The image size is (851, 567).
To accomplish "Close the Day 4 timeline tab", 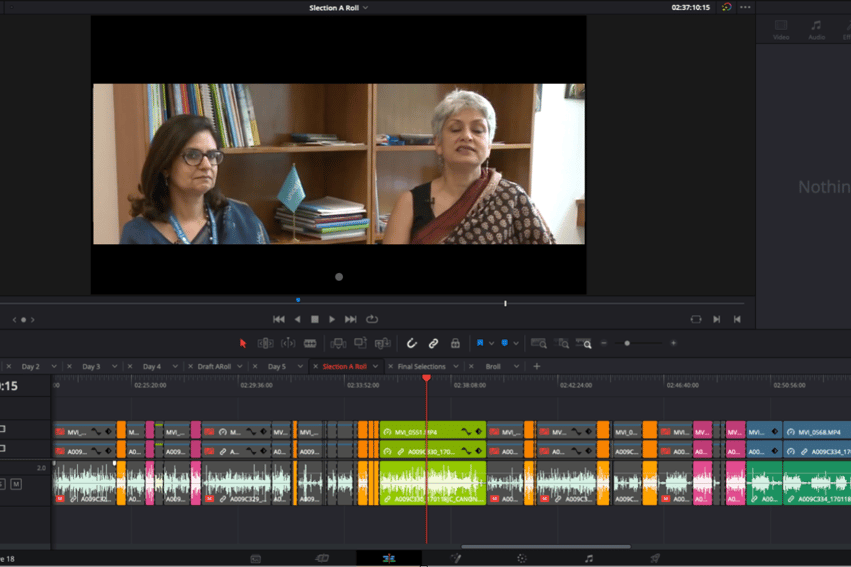I will pyautogui.click(x=130, y=367).
